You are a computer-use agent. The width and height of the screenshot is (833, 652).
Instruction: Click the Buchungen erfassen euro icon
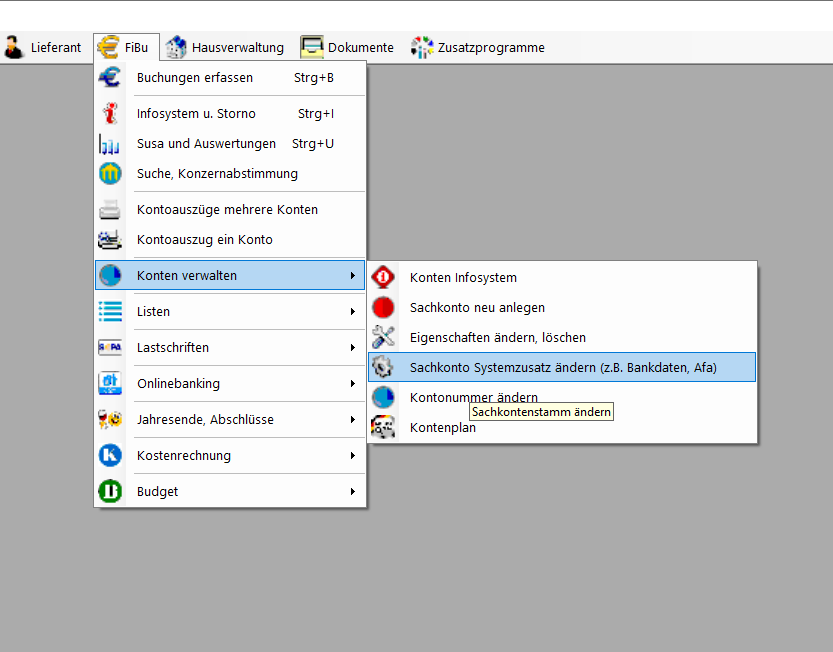[110, 78]
